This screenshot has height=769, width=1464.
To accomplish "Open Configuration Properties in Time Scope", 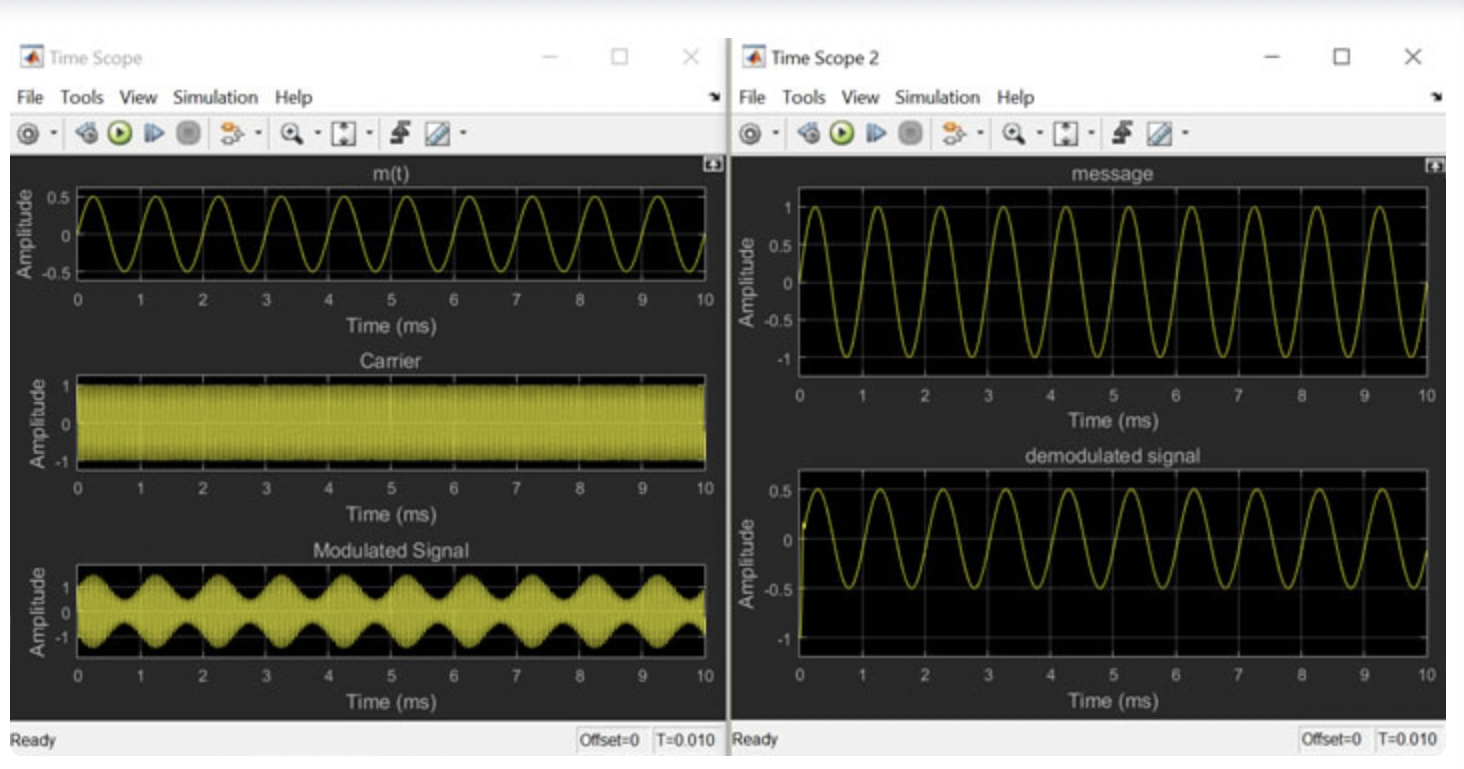I will click(x=26, y=135).
